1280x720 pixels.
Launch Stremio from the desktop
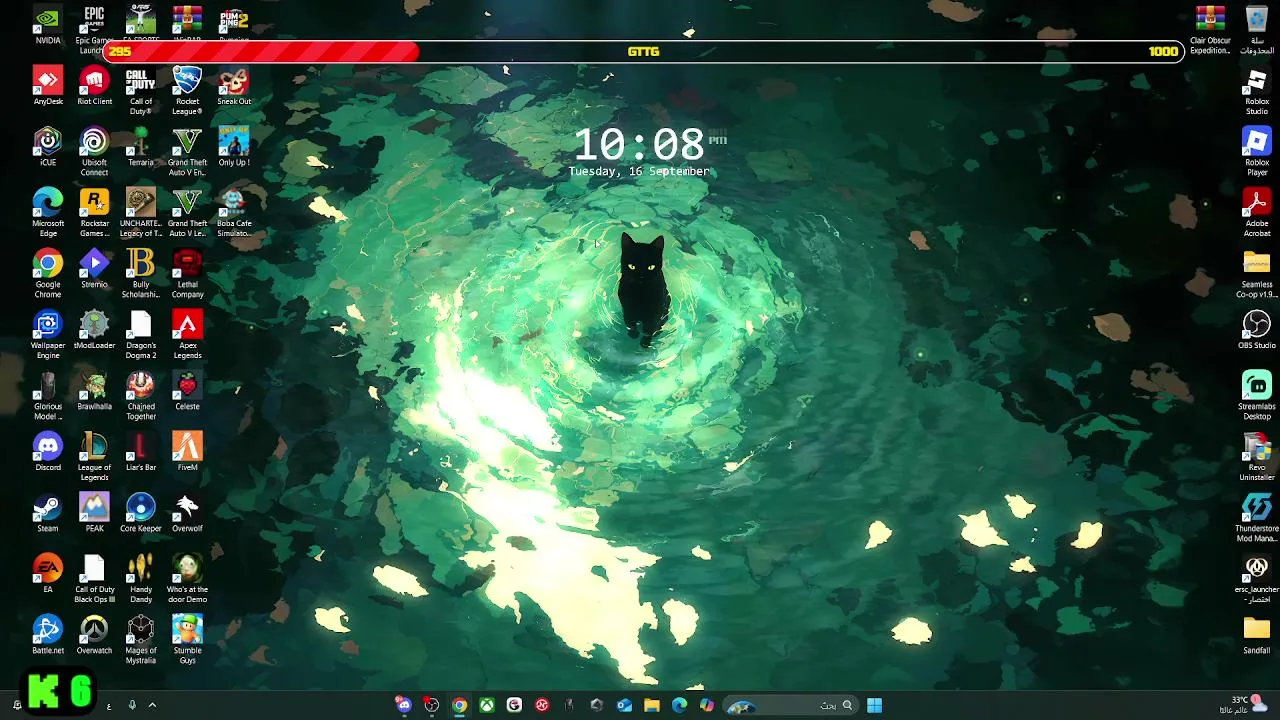(94, 269)
